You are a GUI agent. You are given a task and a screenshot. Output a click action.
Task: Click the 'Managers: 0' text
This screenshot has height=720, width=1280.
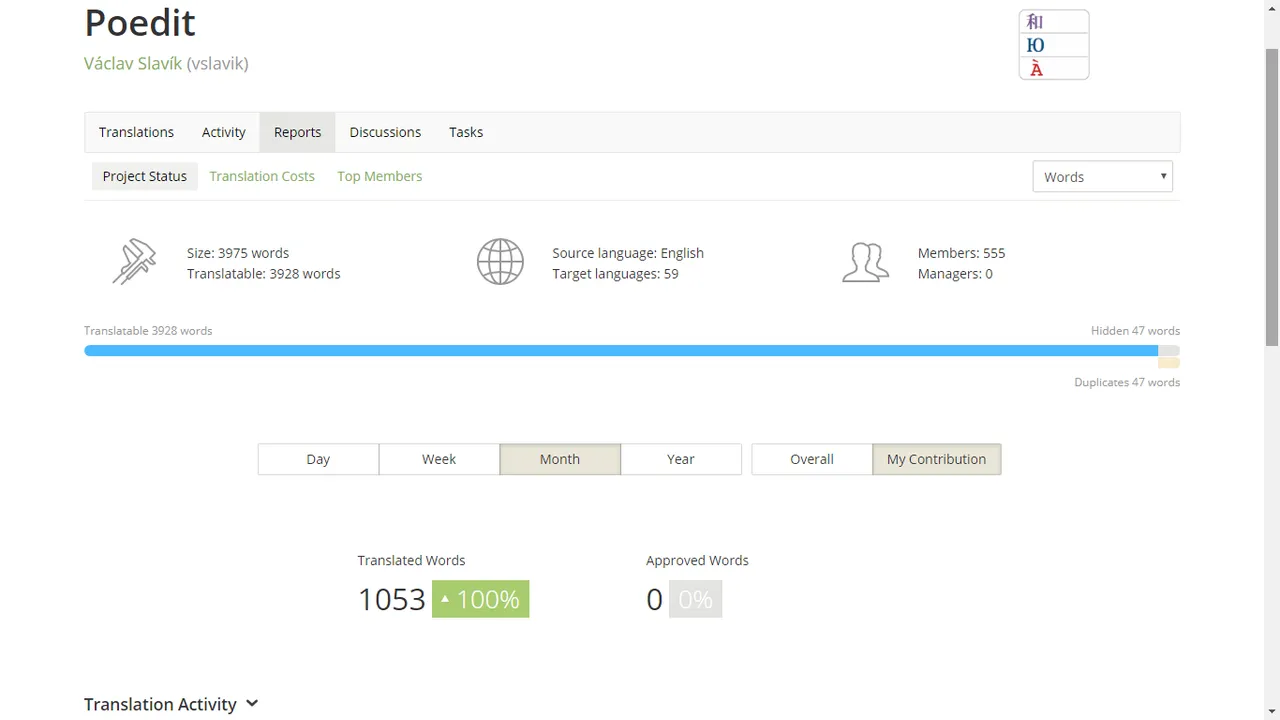point(955,274)
